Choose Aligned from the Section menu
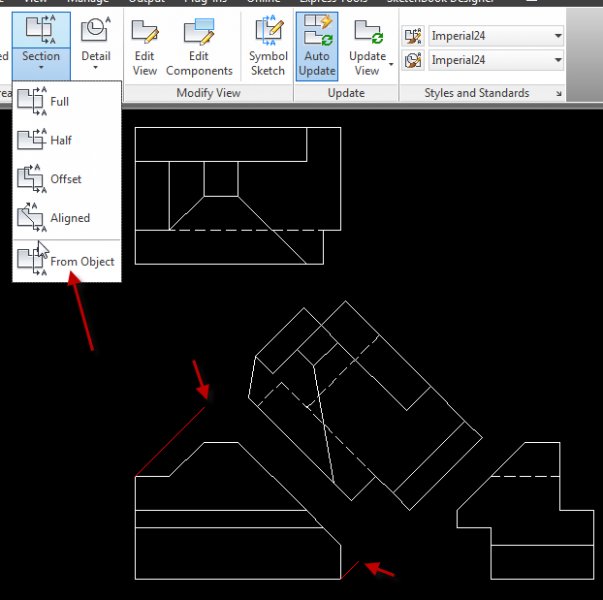Viewport: 603px width, 600px height. point(67,218)
